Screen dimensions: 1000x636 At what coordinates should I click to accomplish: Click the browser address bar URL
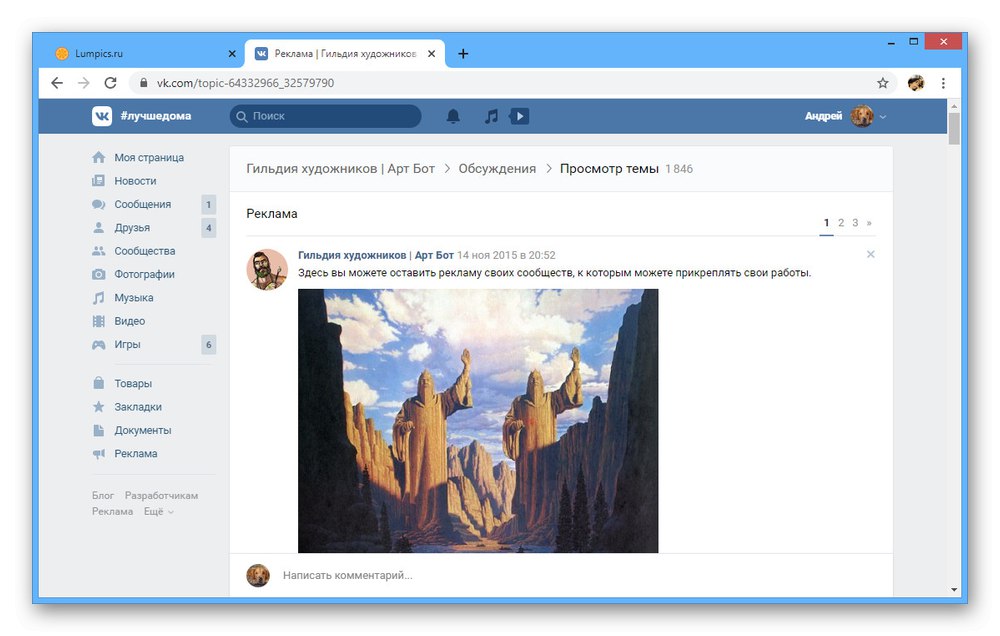click(246, 83)
